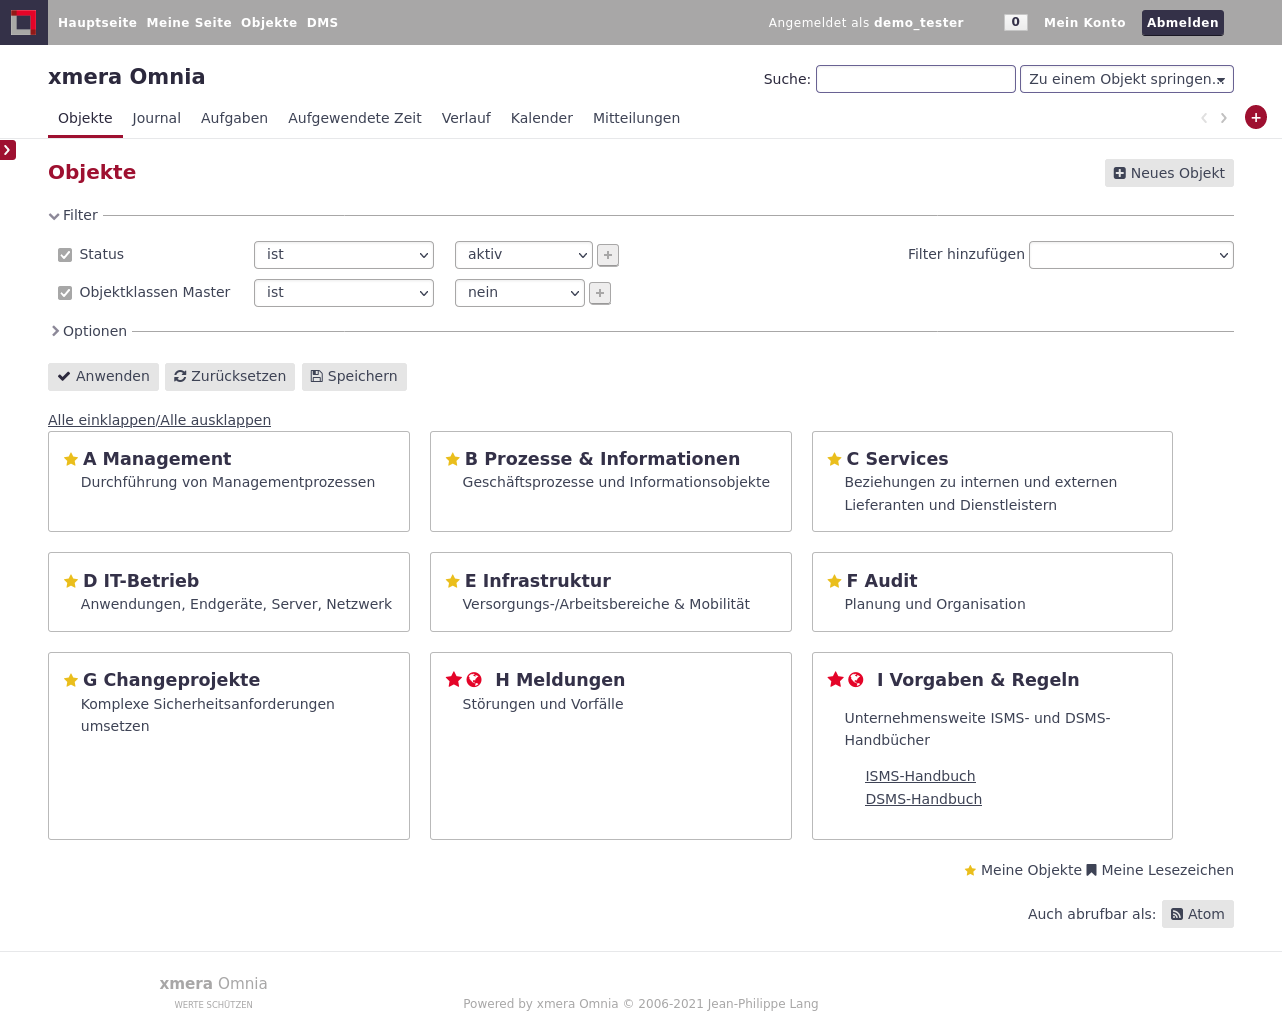Image resolution: width=1282 pixels, height=1032 pixels.
Task: Open the ISMS-Handbuch link
Action: (920, 776)
